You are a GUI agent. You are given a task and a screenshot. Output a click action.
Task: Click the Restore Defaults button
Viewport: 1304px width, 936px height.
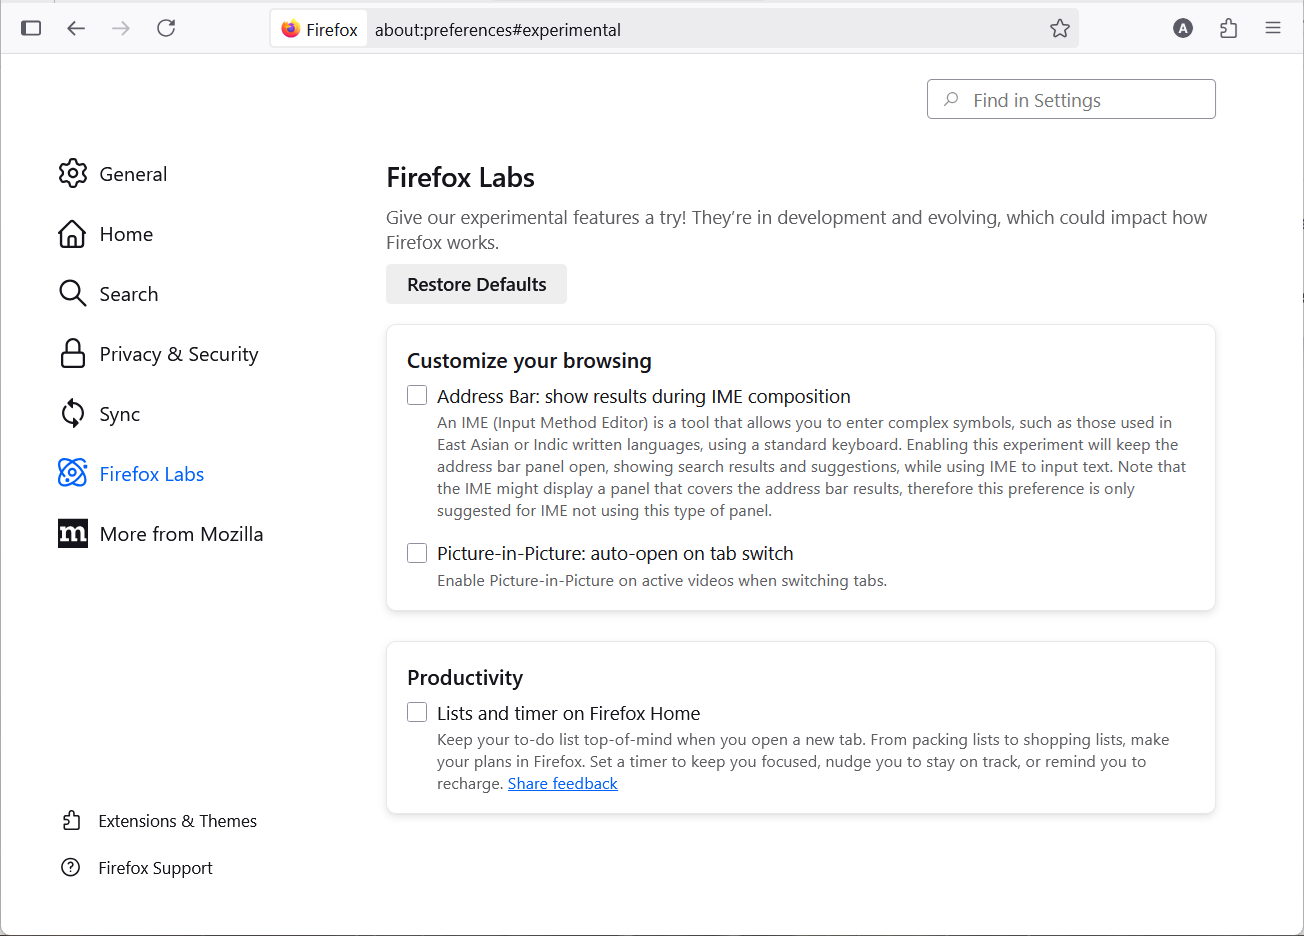476,284
